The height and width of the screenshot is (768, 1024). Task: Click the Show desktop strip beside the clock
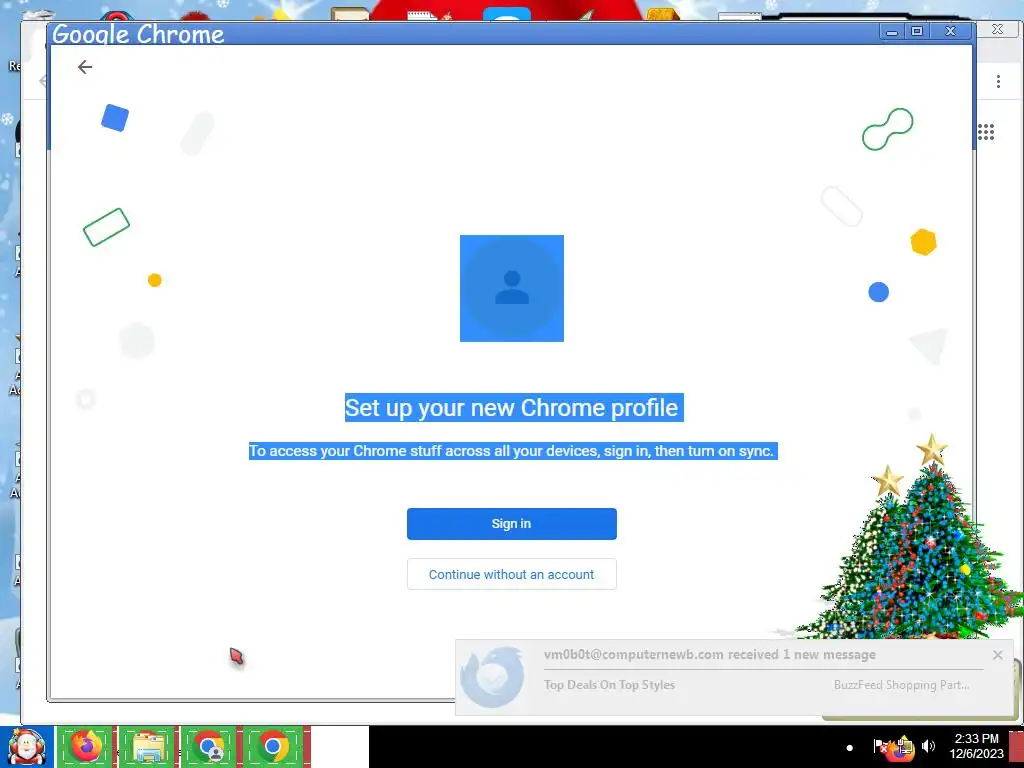point(1016,747)
